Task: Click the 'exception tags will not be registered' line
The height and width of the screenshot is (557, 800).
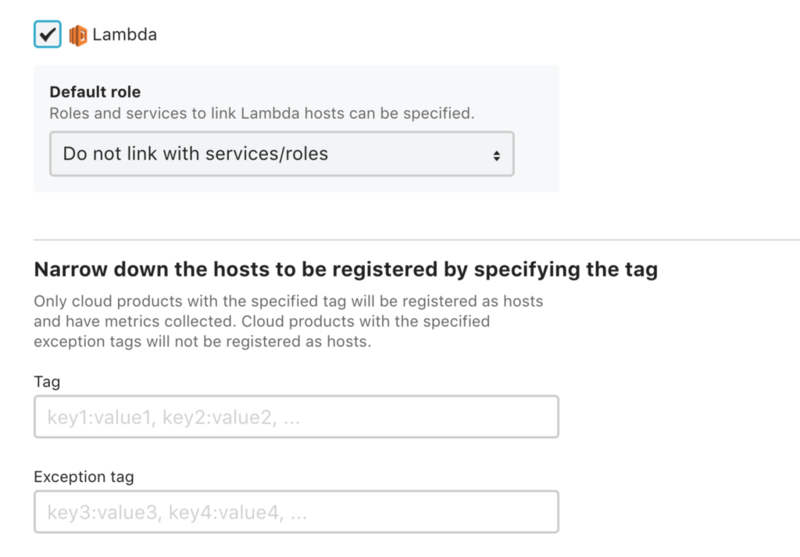Action: pyautogui.click(x=202, y=341)
